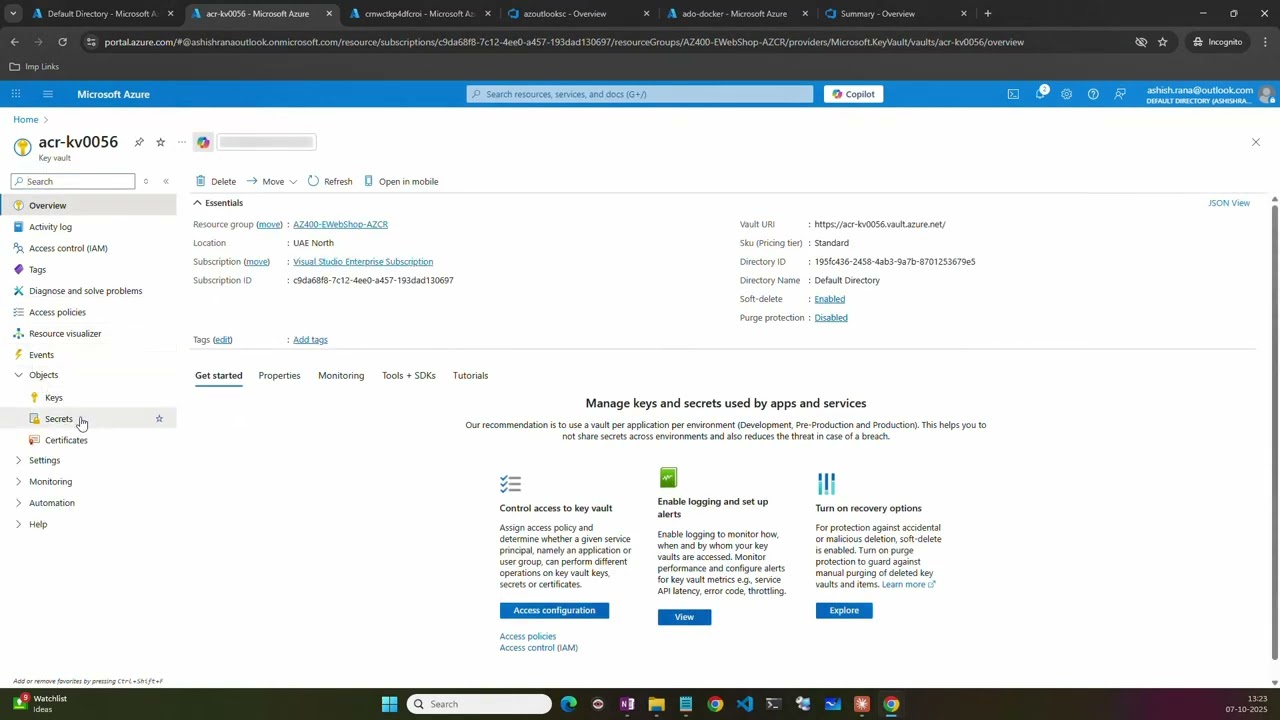Image resolution: width=1280 pixels, height=720 pixels.
Task: Open a new browser tab
Action: [988, 14]
